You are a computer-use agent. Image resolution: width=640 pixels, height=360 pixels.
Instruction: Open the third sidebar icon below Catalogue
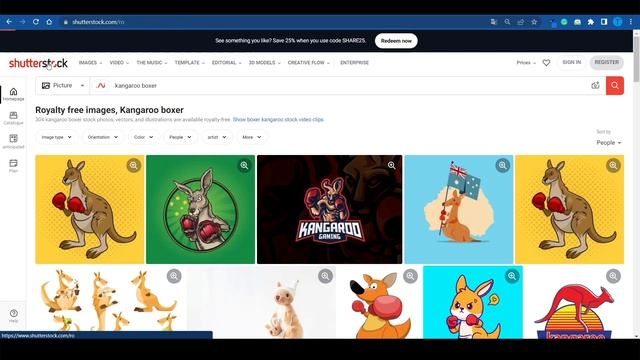(x=13, y=142)
